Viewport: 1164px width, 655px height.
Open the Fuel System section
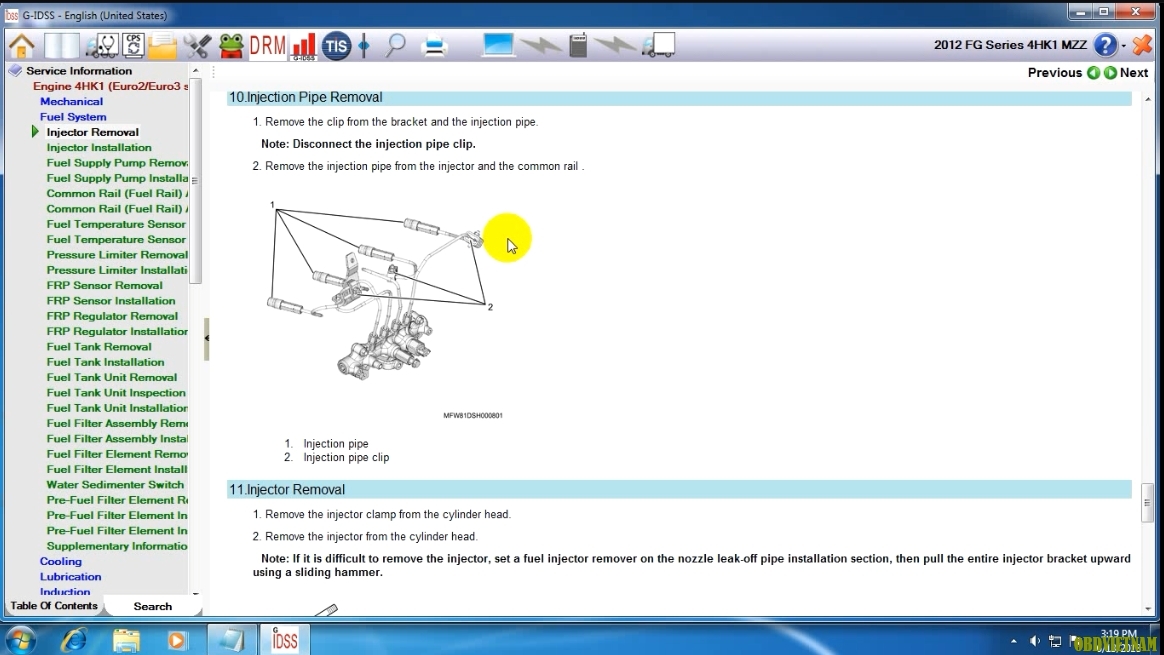pos(73,117)
